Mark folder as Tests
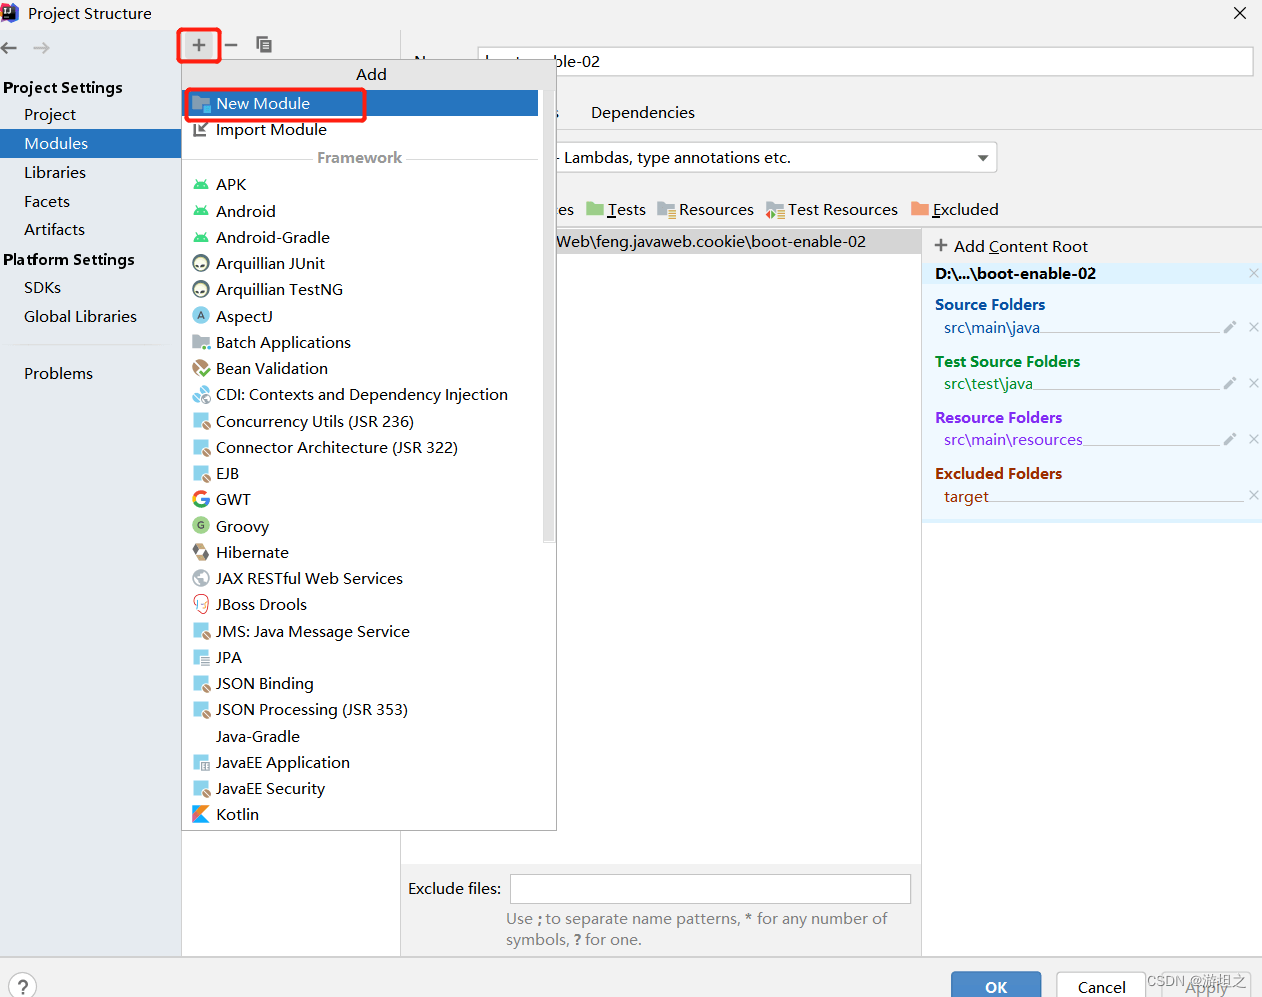The image size is (1262, 997). click(616, 209)
